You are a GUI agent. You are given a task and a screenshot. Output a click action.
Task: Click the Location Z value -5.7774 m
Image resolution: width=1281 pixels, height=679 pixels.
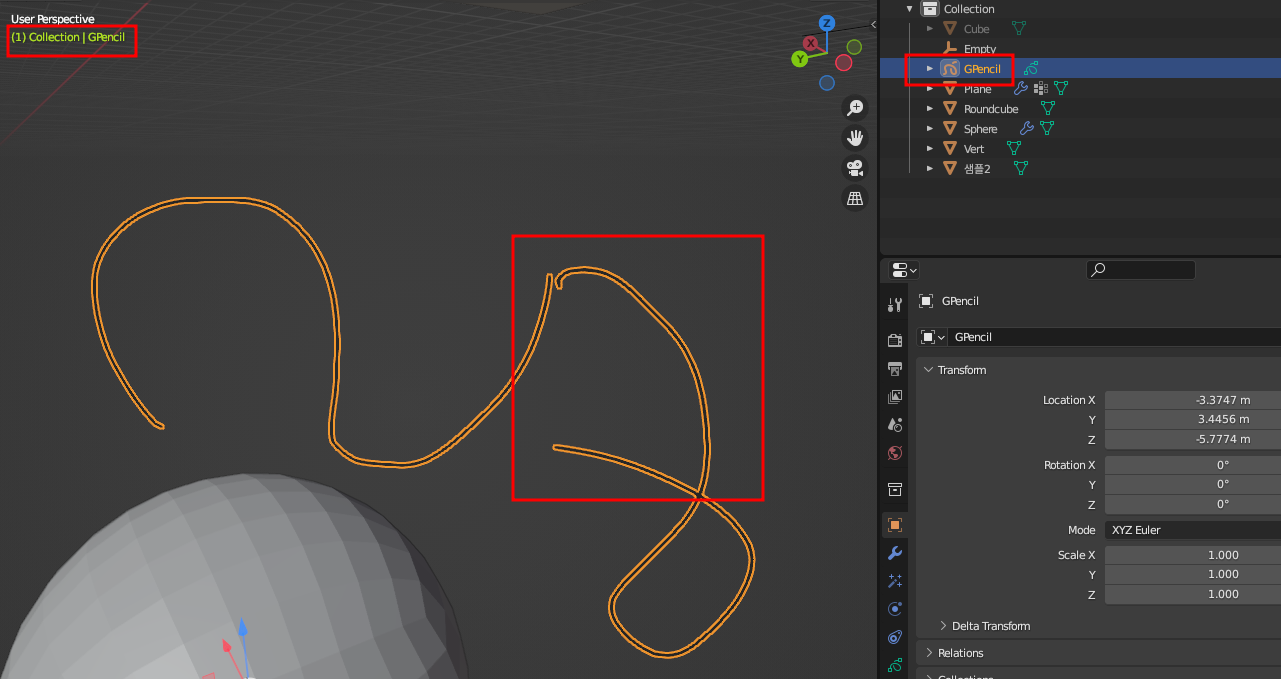[1192, 440]
